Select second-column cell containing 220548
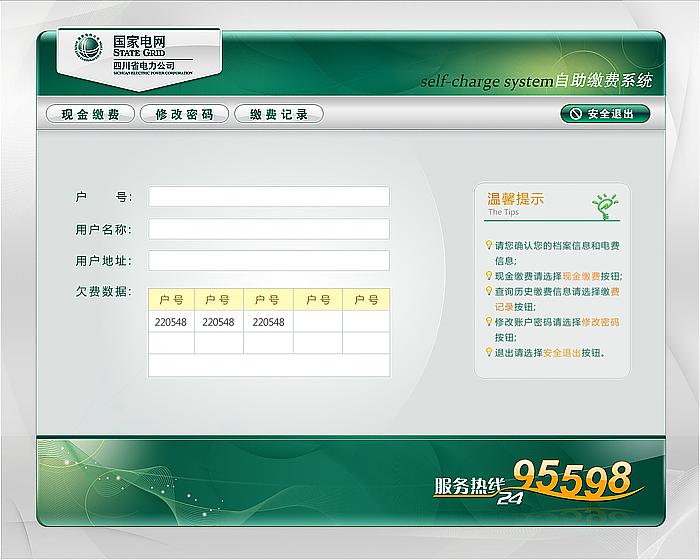The width and height of the screenshot is (700, 560). point(219,322)
